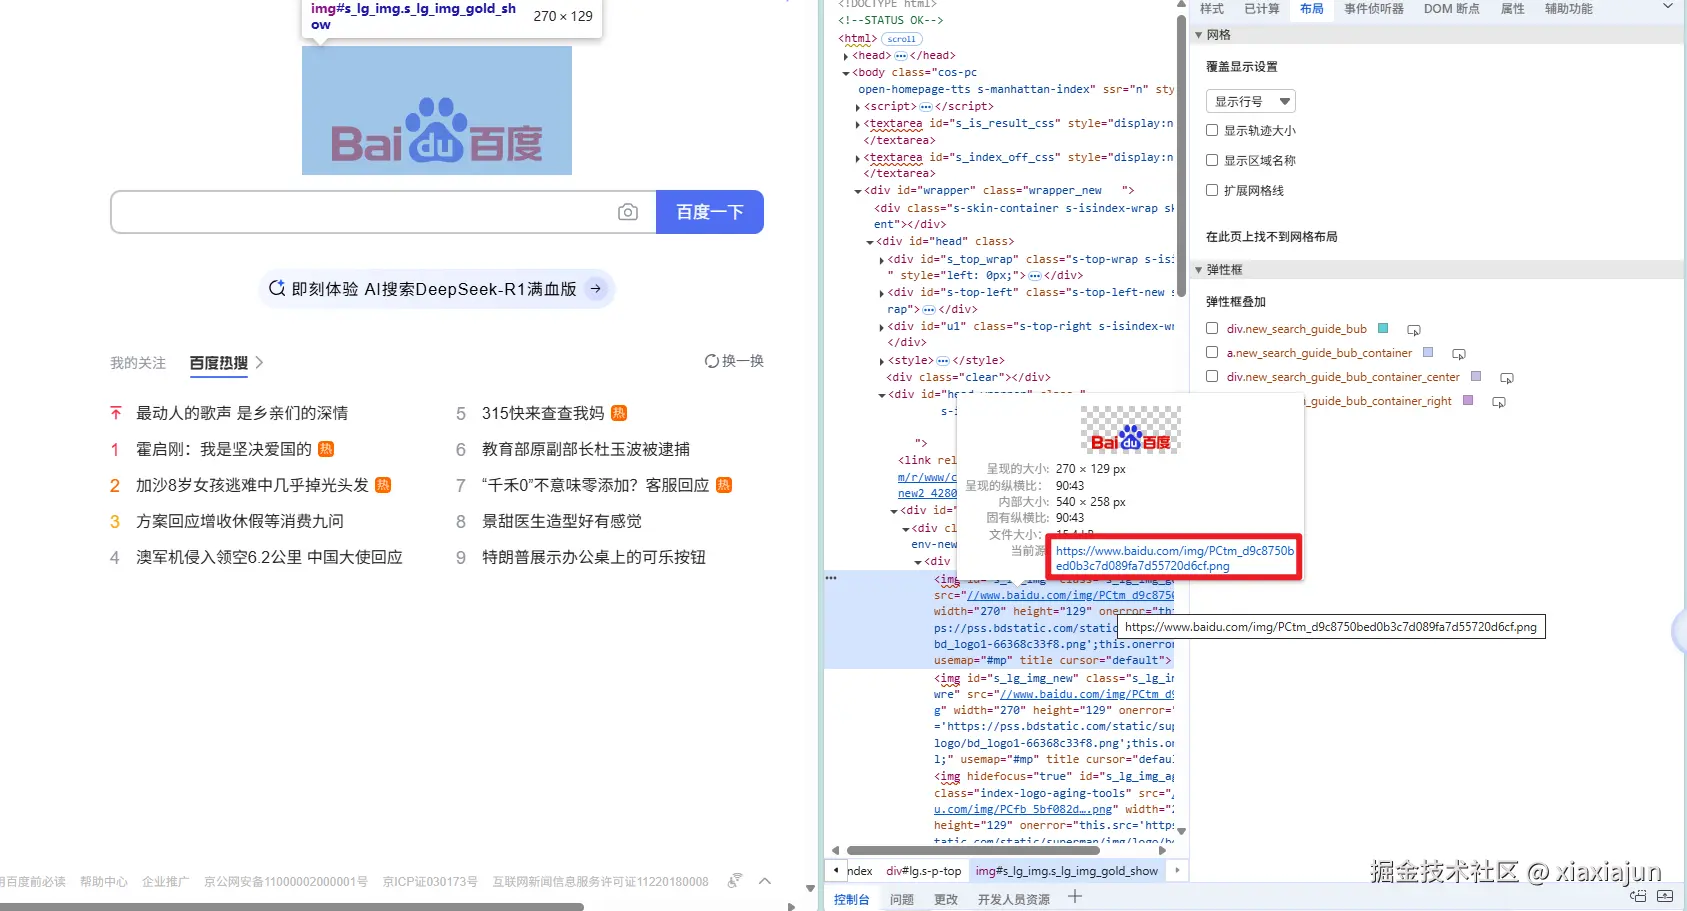Collapse the body node in DOM tree

[x=846, y=73]
